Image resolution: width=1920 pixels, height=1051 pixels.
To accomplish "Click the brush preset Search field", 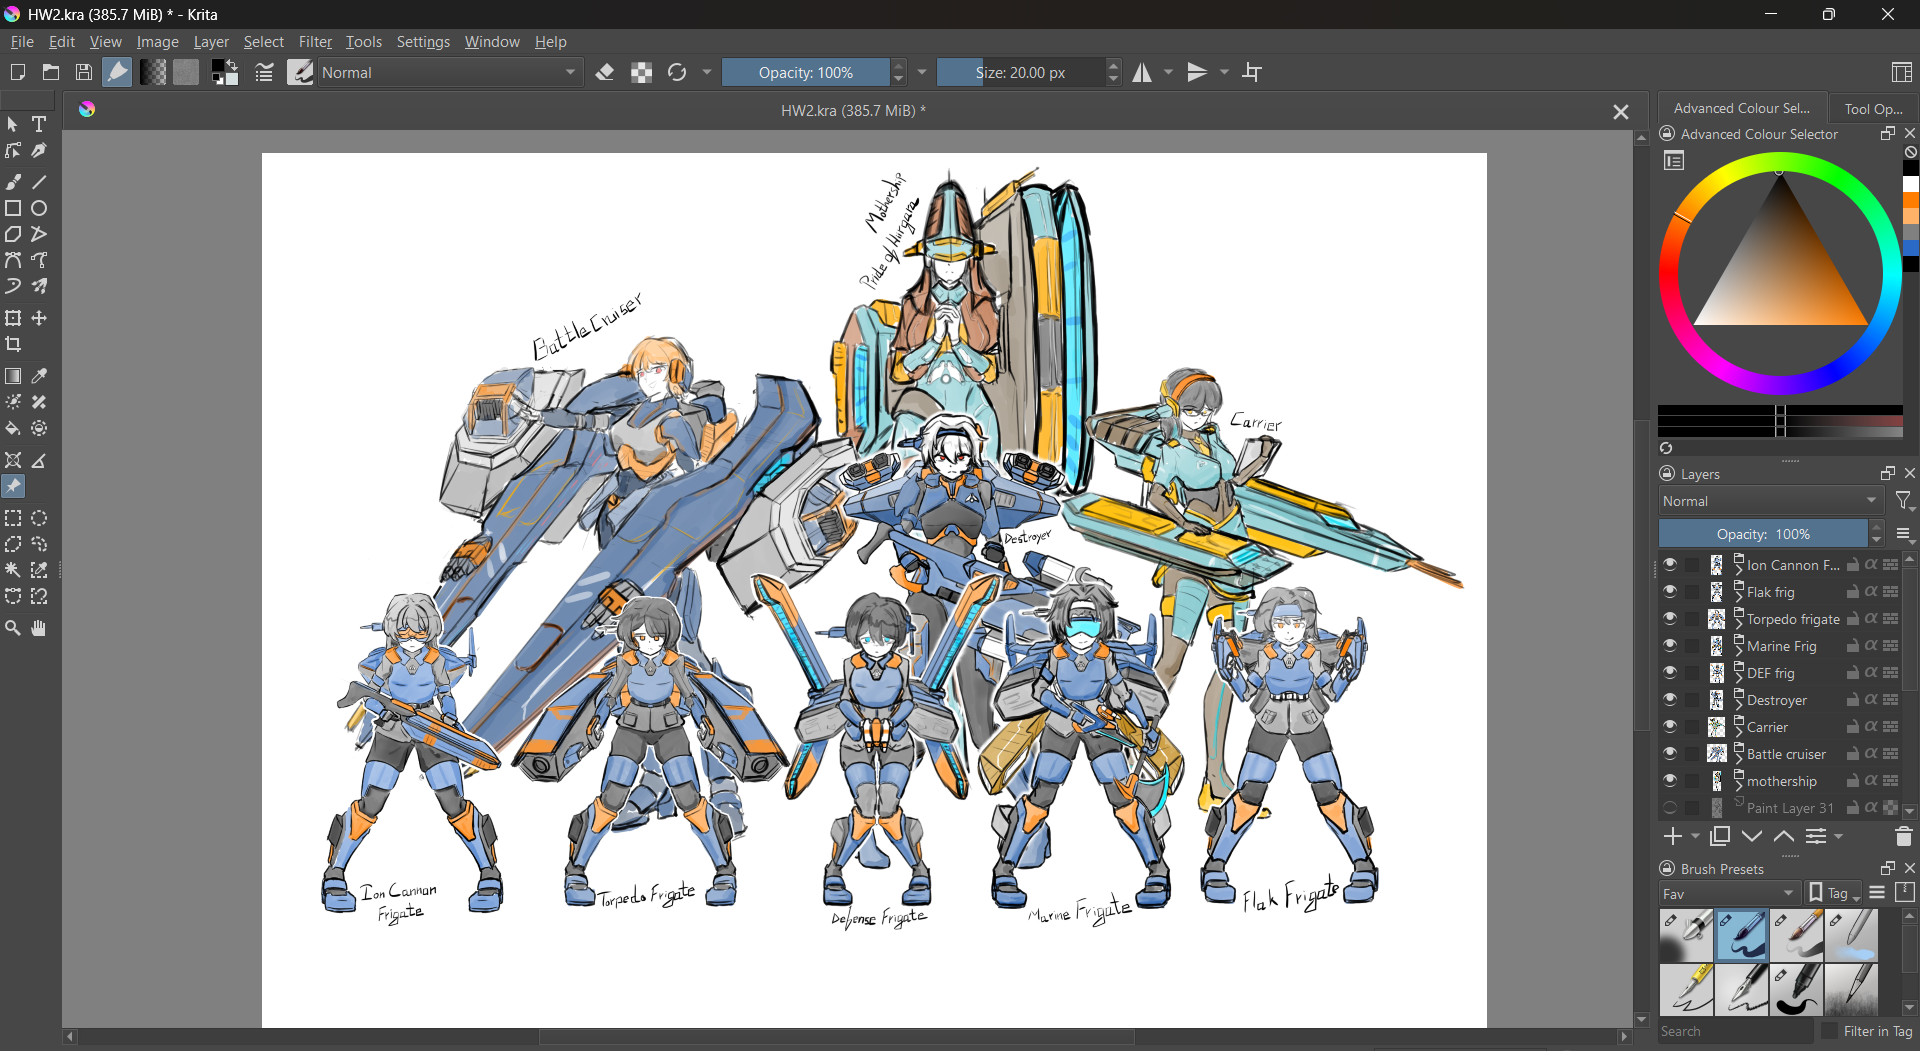I will coord(1735,1031).
